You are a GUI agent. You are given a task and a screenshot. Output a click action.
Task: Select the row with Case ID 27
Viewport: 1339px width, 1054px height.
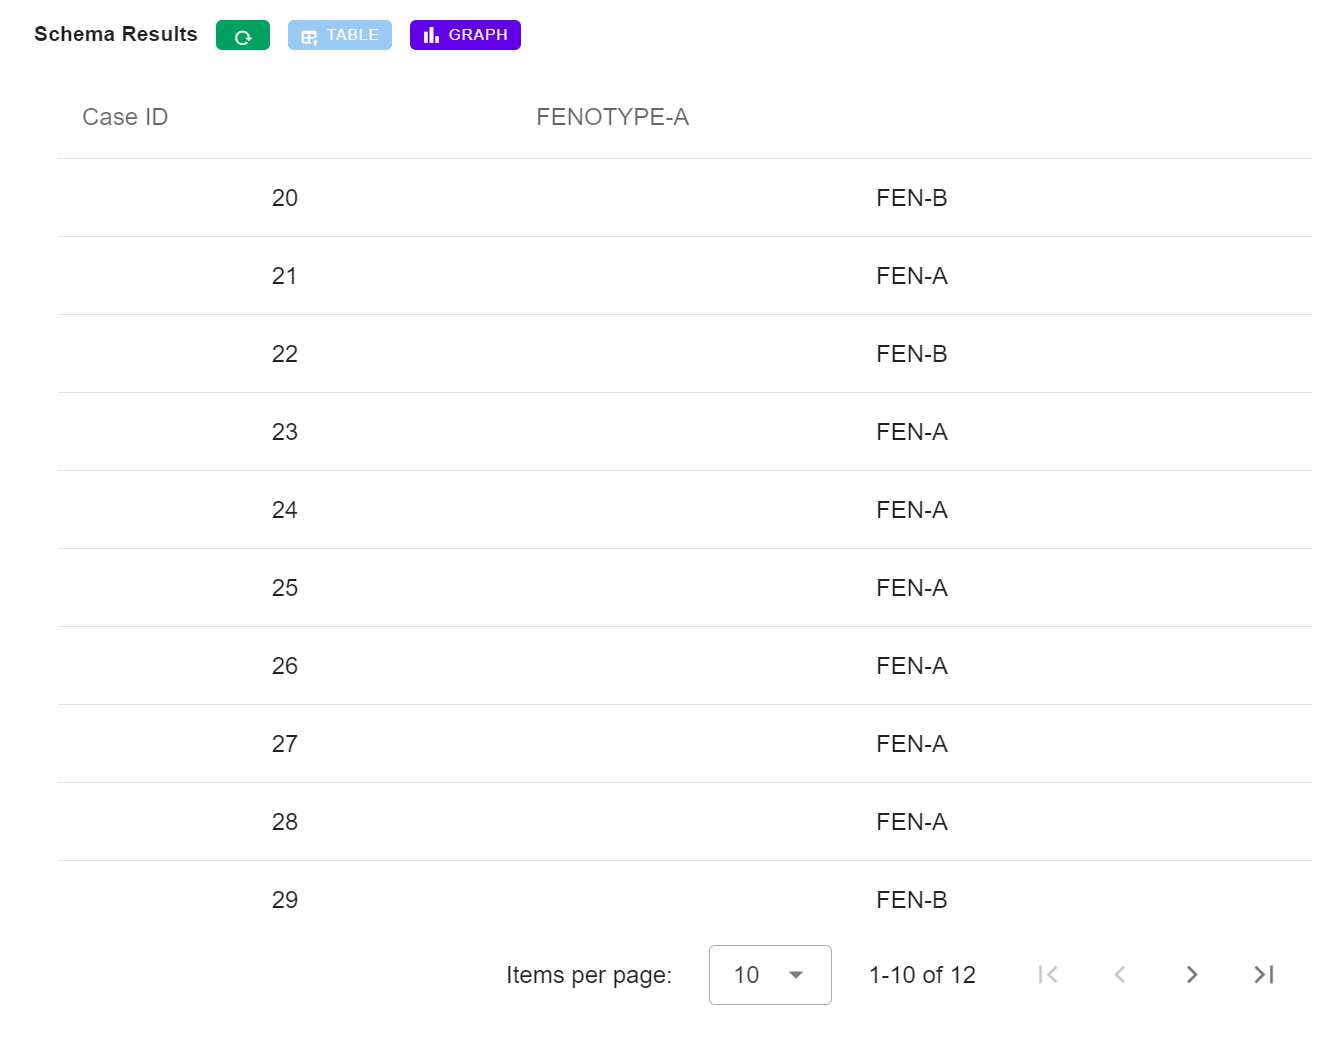(x=285, y=744)
